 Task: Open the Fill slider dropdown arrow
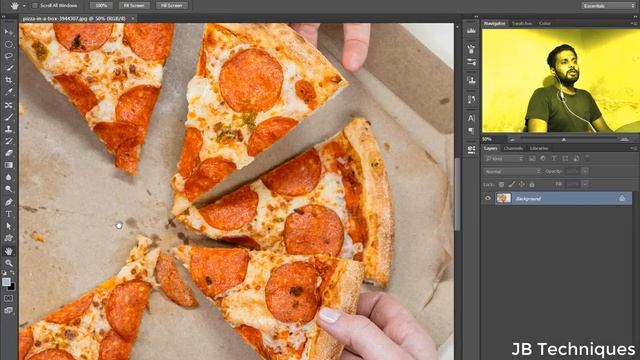coord(585,184)
